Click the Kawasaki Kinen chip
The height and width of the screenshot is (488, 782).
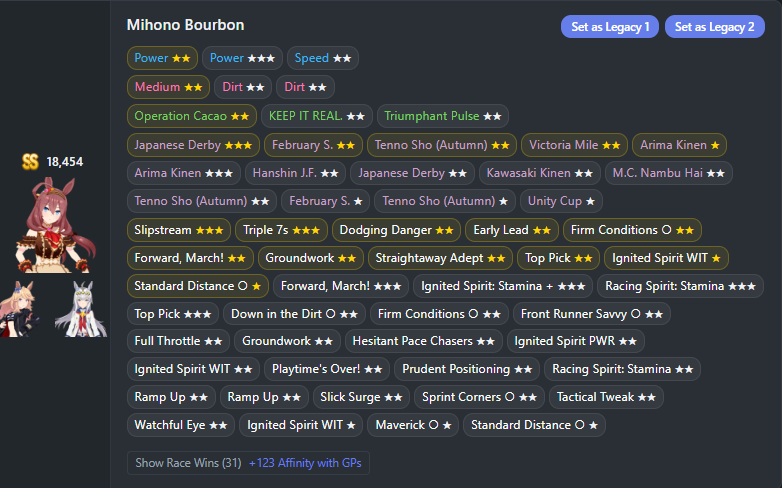(540, 173)
